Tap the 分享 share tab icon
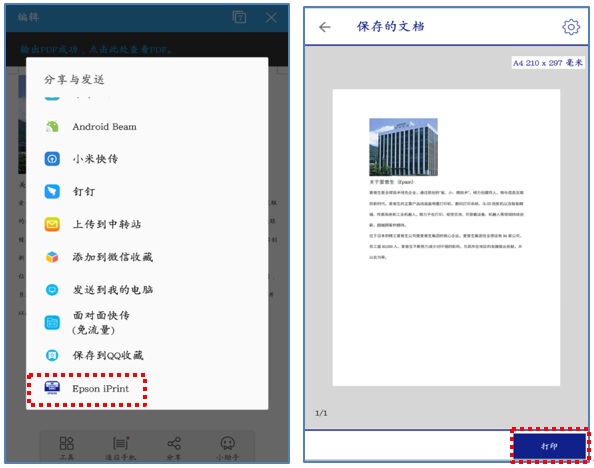The image size is (594, 468). click(x=174, y=448)
